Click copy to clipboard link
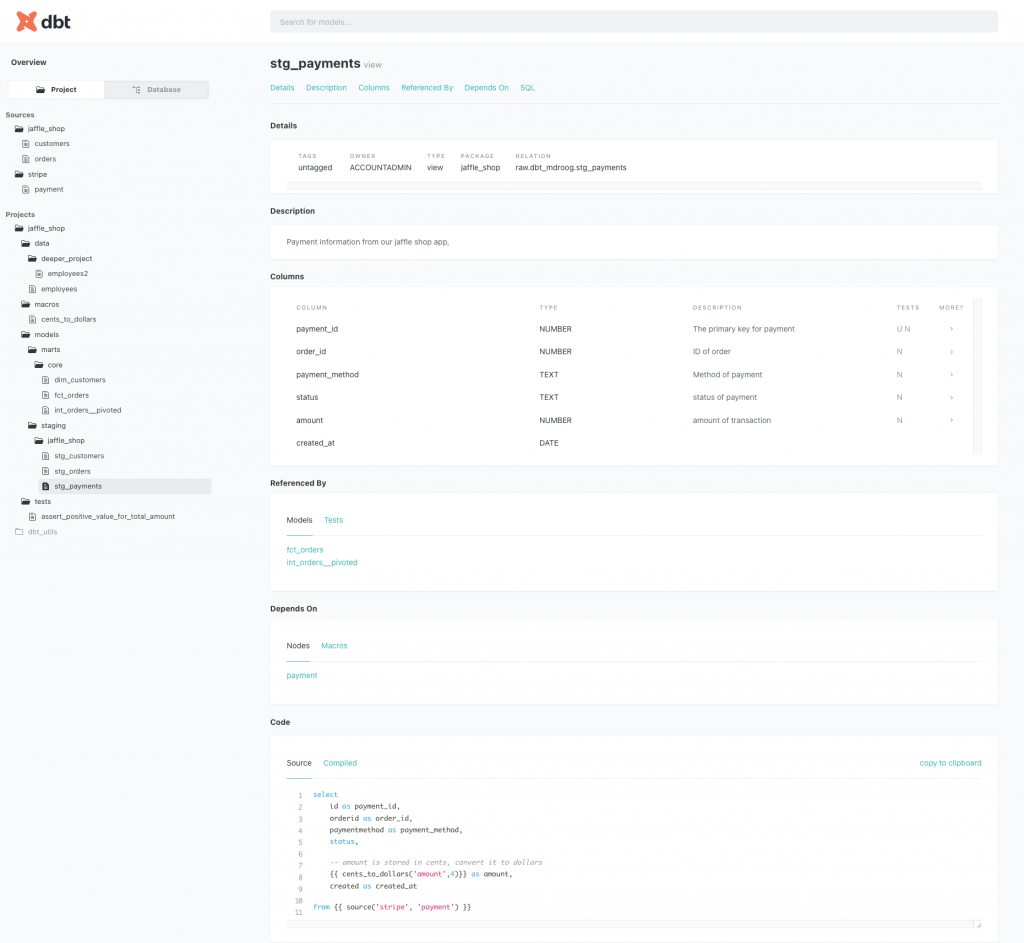Image resolution: width=1024 pixels, height=943 pixels. [x=950, y=763]
